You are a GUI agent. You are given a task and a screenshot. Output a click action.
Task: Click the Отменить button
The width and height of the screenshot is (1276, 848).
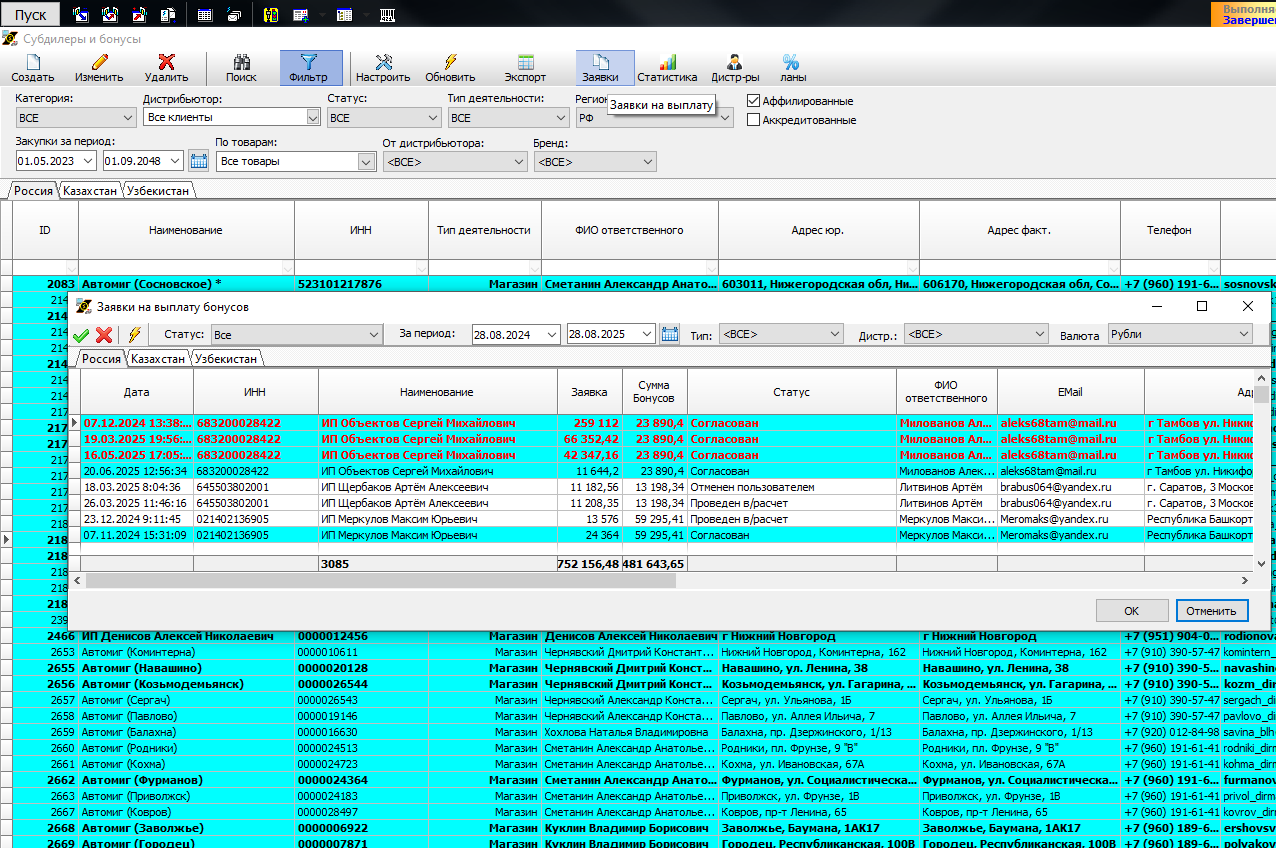coord(1212,610)
